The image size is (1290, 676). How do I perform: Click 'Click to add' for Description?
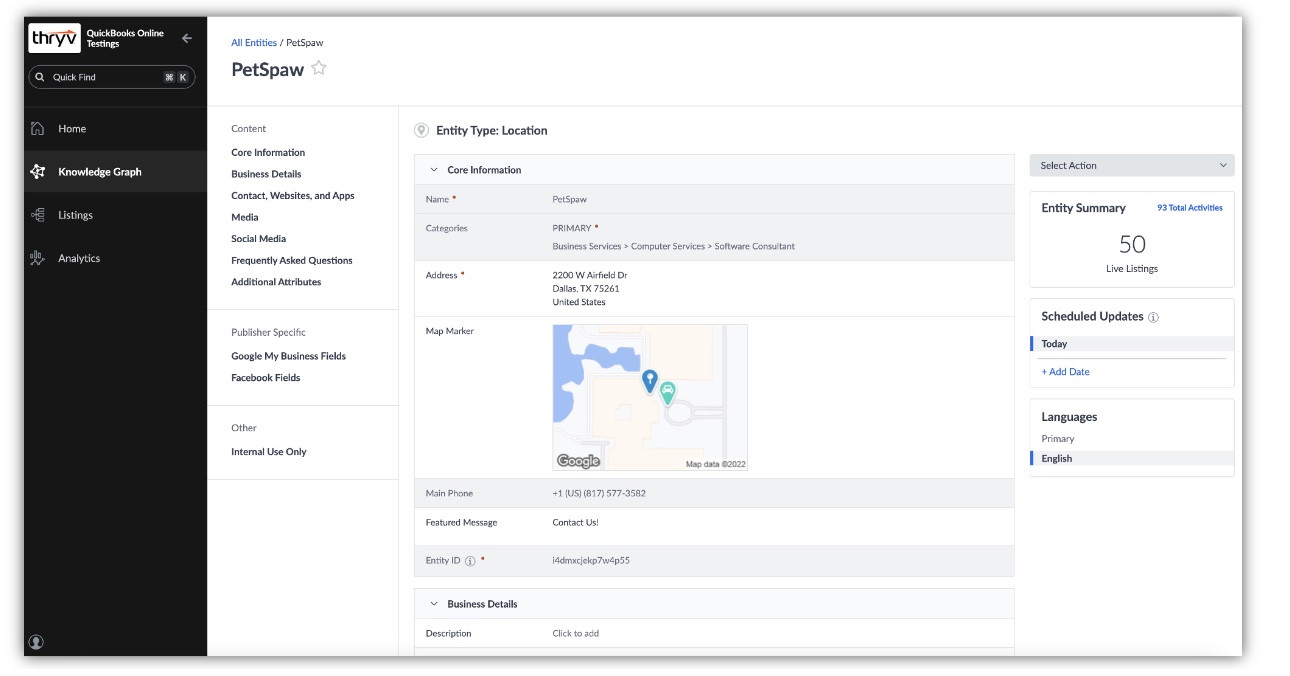(x=576, y=634)
